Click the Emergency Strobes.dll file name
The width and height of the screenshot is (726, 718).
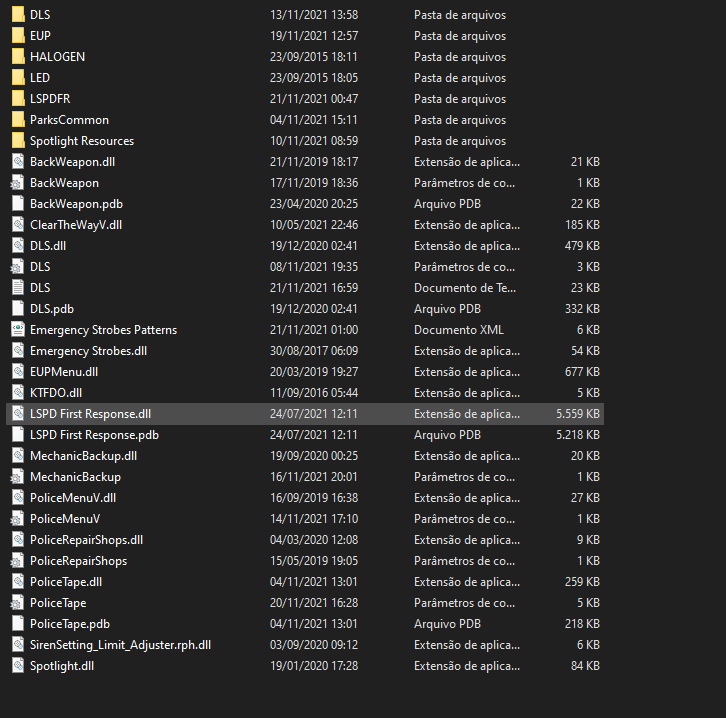[x=88, y=351]
